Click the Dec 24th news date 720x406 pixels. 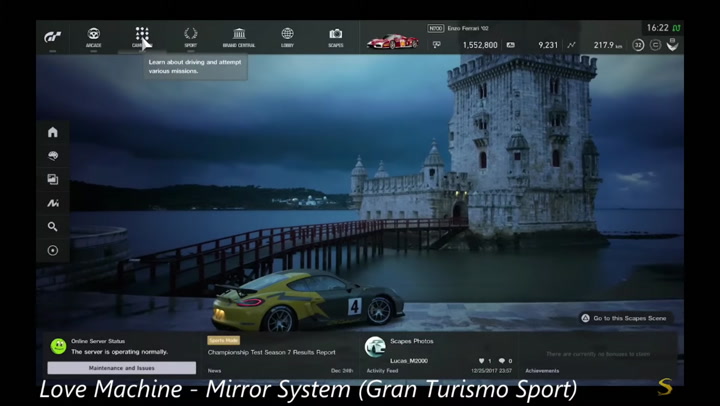342,371
